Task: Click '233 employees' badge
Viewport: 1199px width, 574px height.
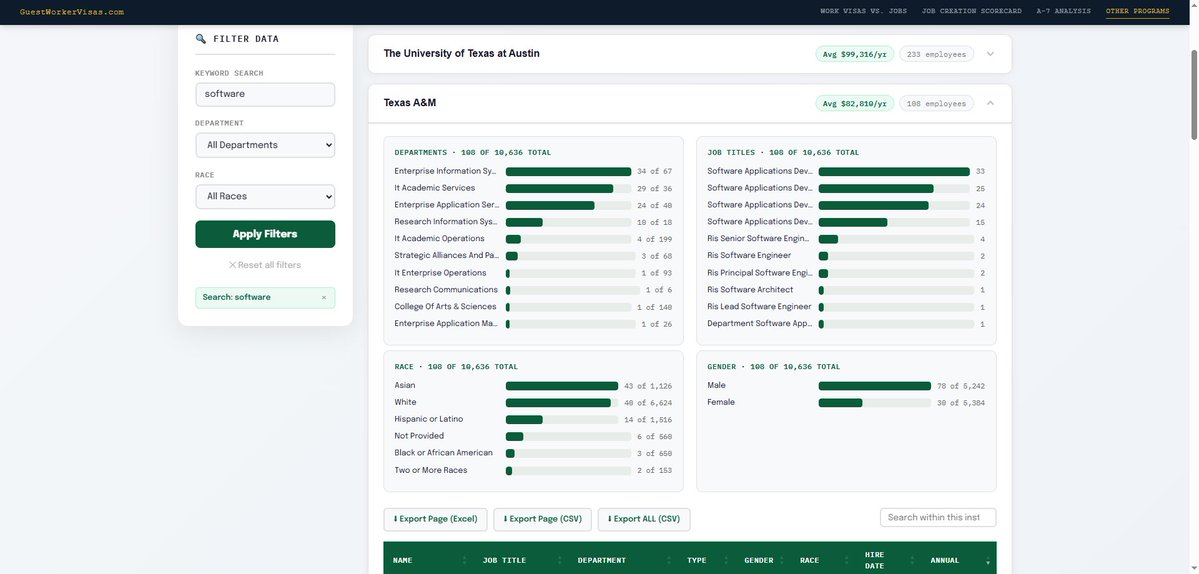Action: click(x=936, y=54)
